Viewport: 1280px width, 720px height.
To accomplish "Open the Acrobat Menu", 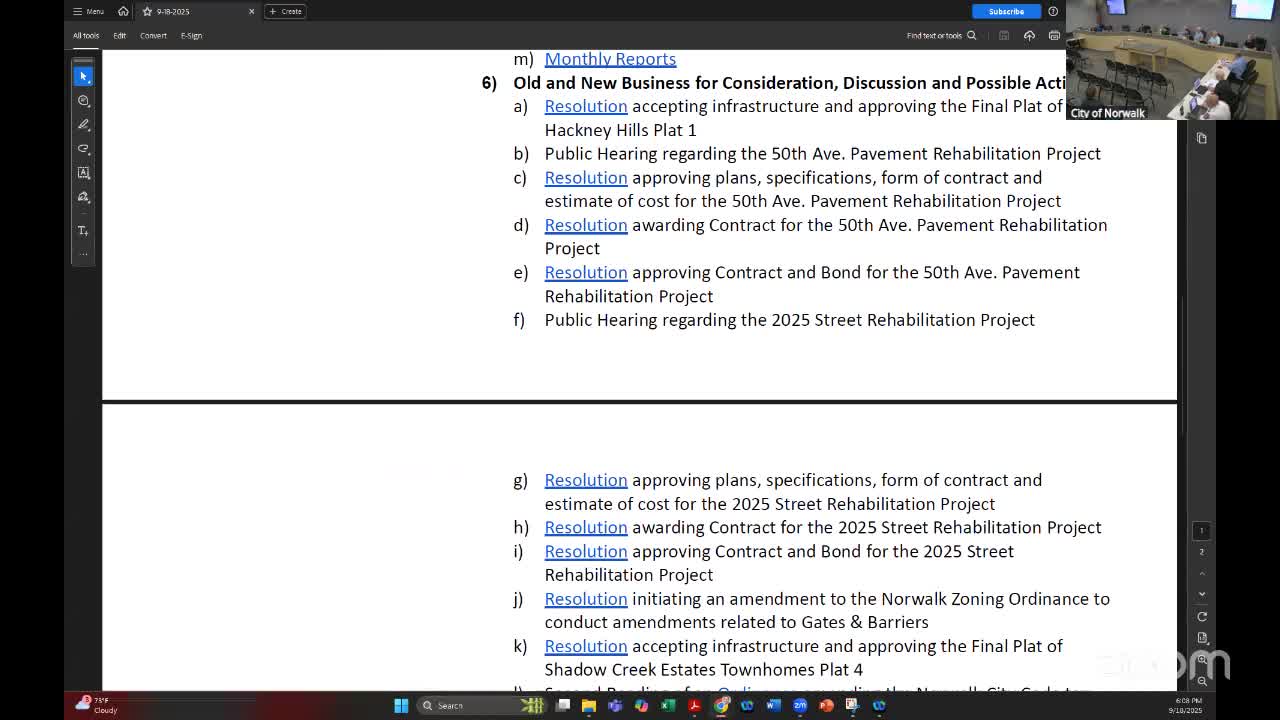I will coord(88,11).
